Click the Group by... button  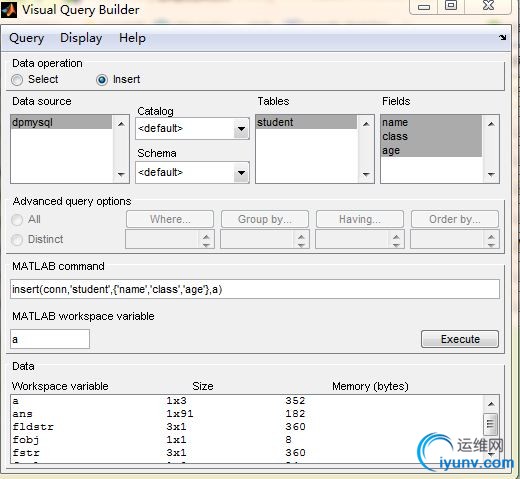pyautogui.click(x=265, y=219)
